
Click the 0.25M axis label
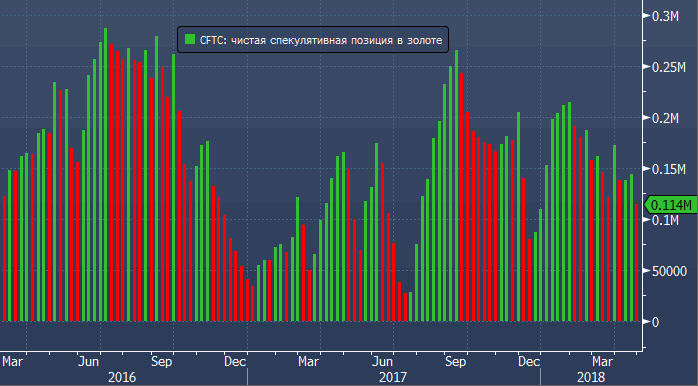(x=669, y=67)
